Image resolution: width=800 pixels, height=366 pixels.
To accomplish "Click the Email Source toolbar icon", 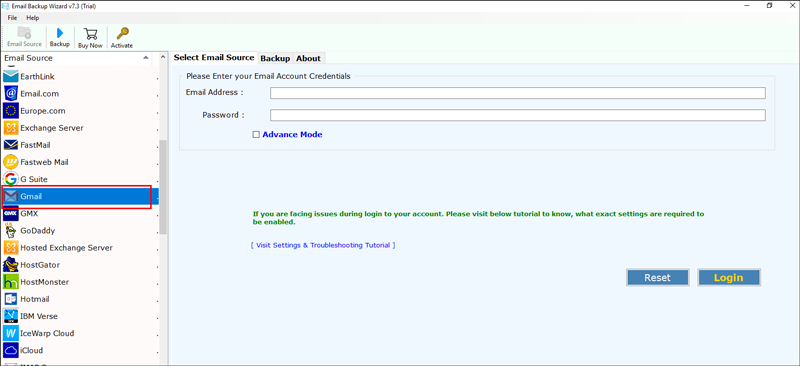I will (24, 33).
